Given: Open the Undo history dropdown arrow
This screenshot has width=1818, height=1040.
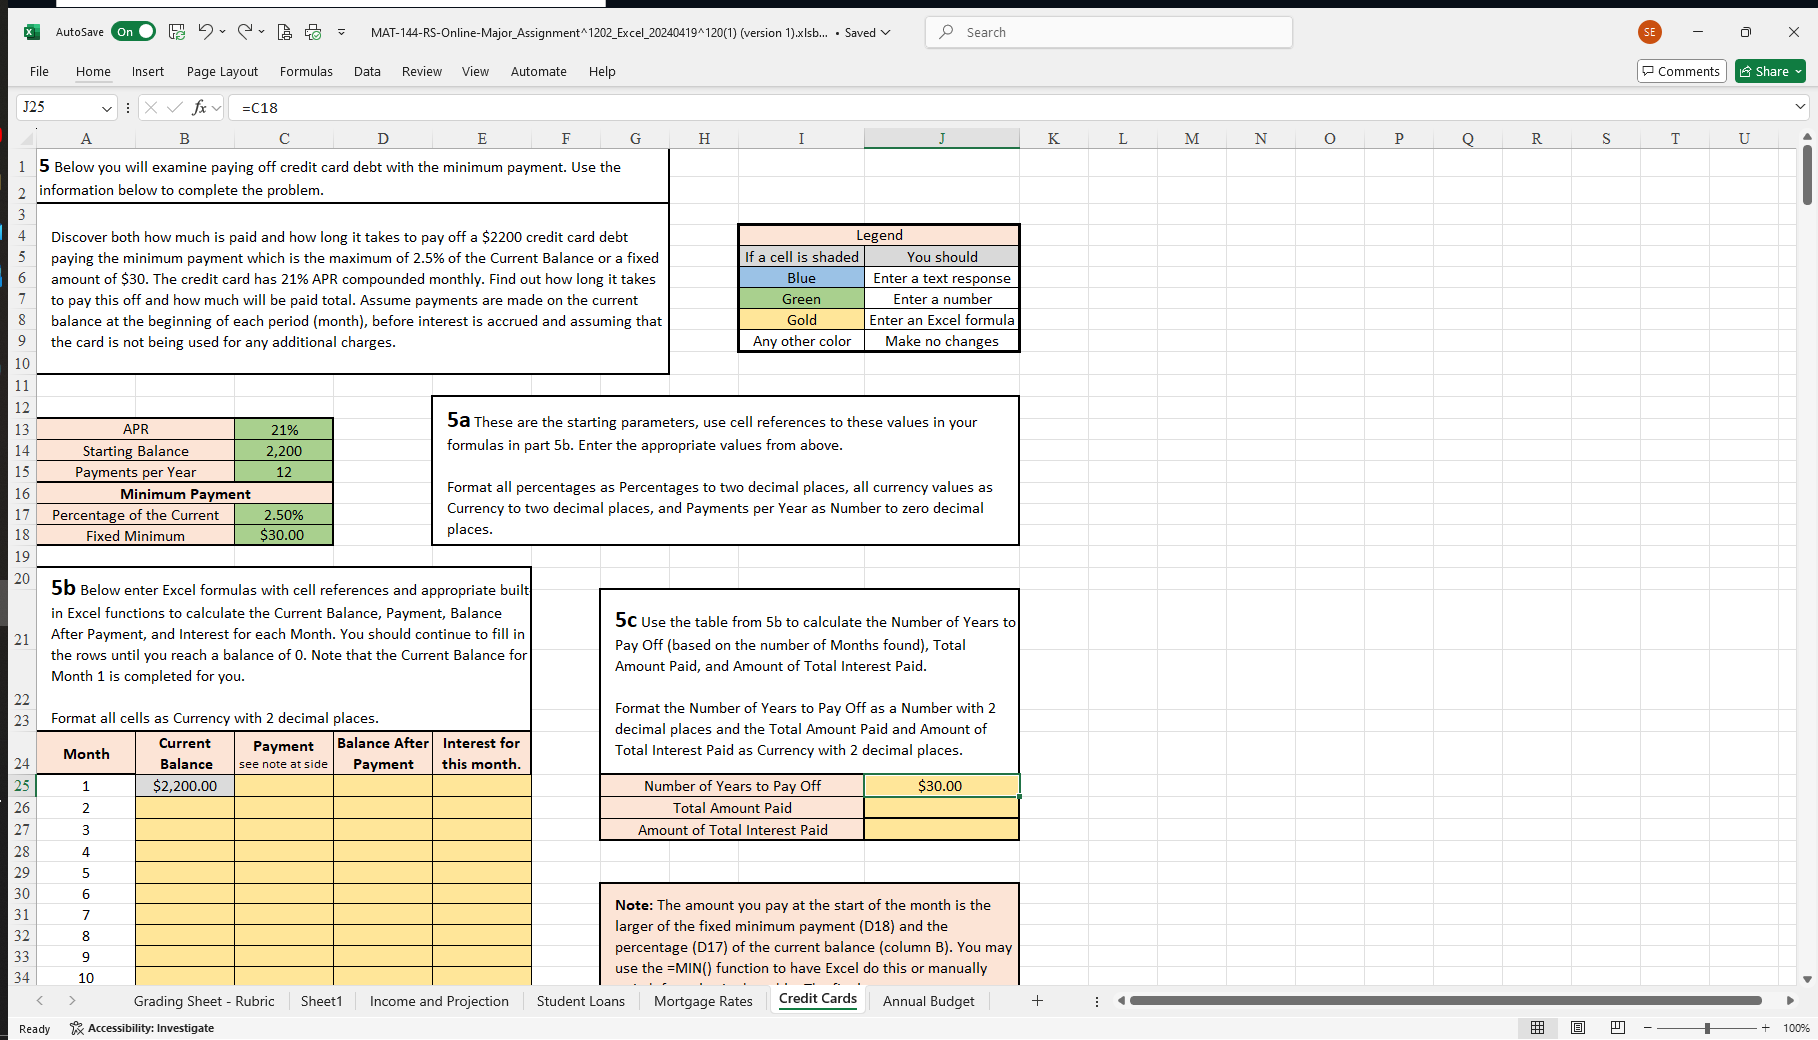Looking at the screenshot, I should [x=222, y=32].
